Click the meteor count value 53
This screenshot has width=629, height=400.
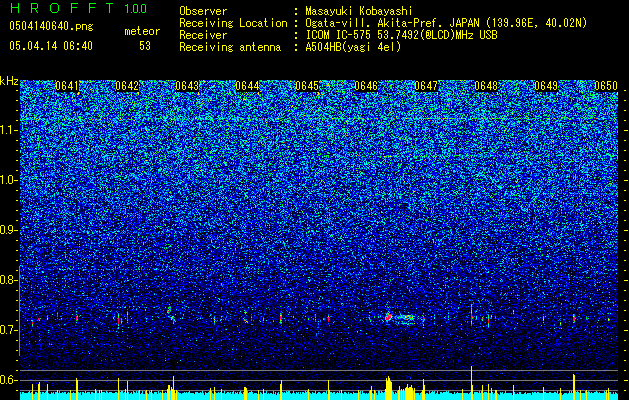click(145, 46)
